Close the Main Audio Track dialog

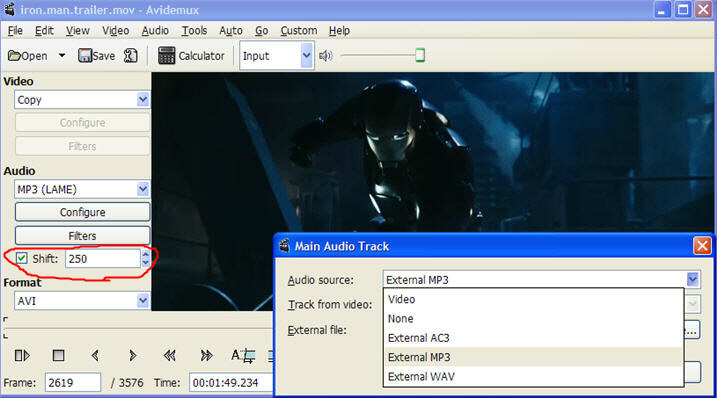[x=702, y=246]
